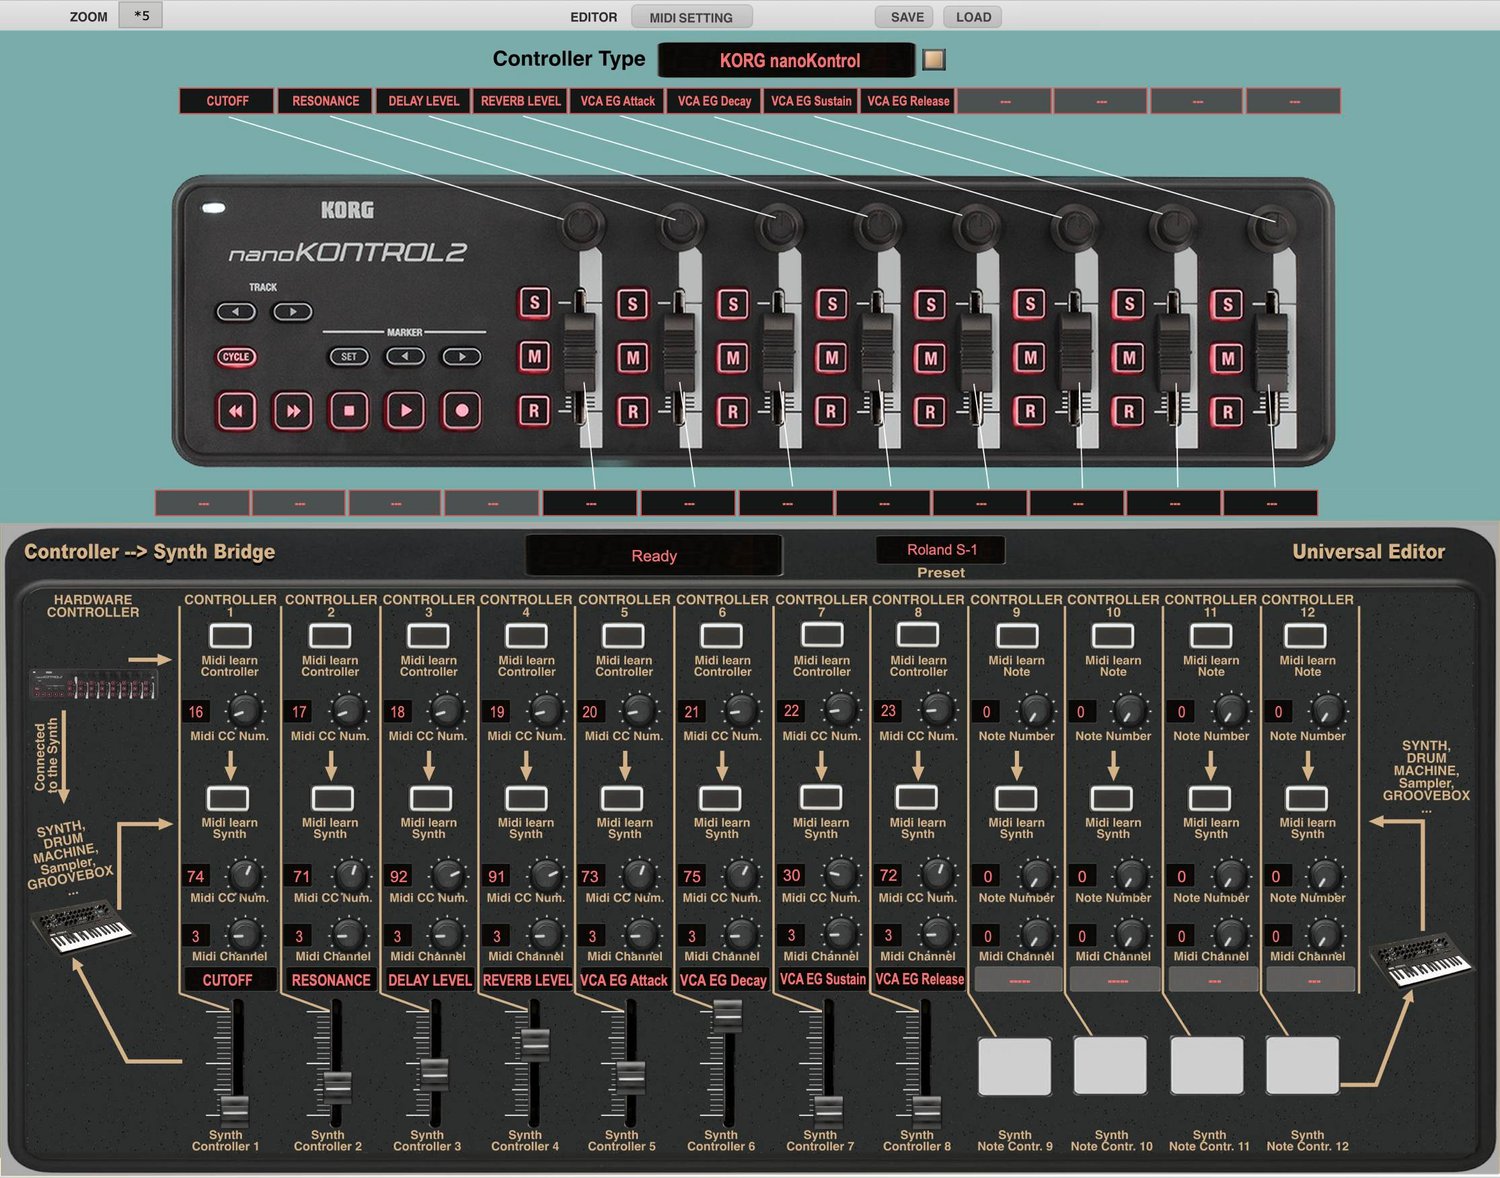
Task: Click the CUTOFF name label of Controller 1
Action: click(x=228, y=980)
